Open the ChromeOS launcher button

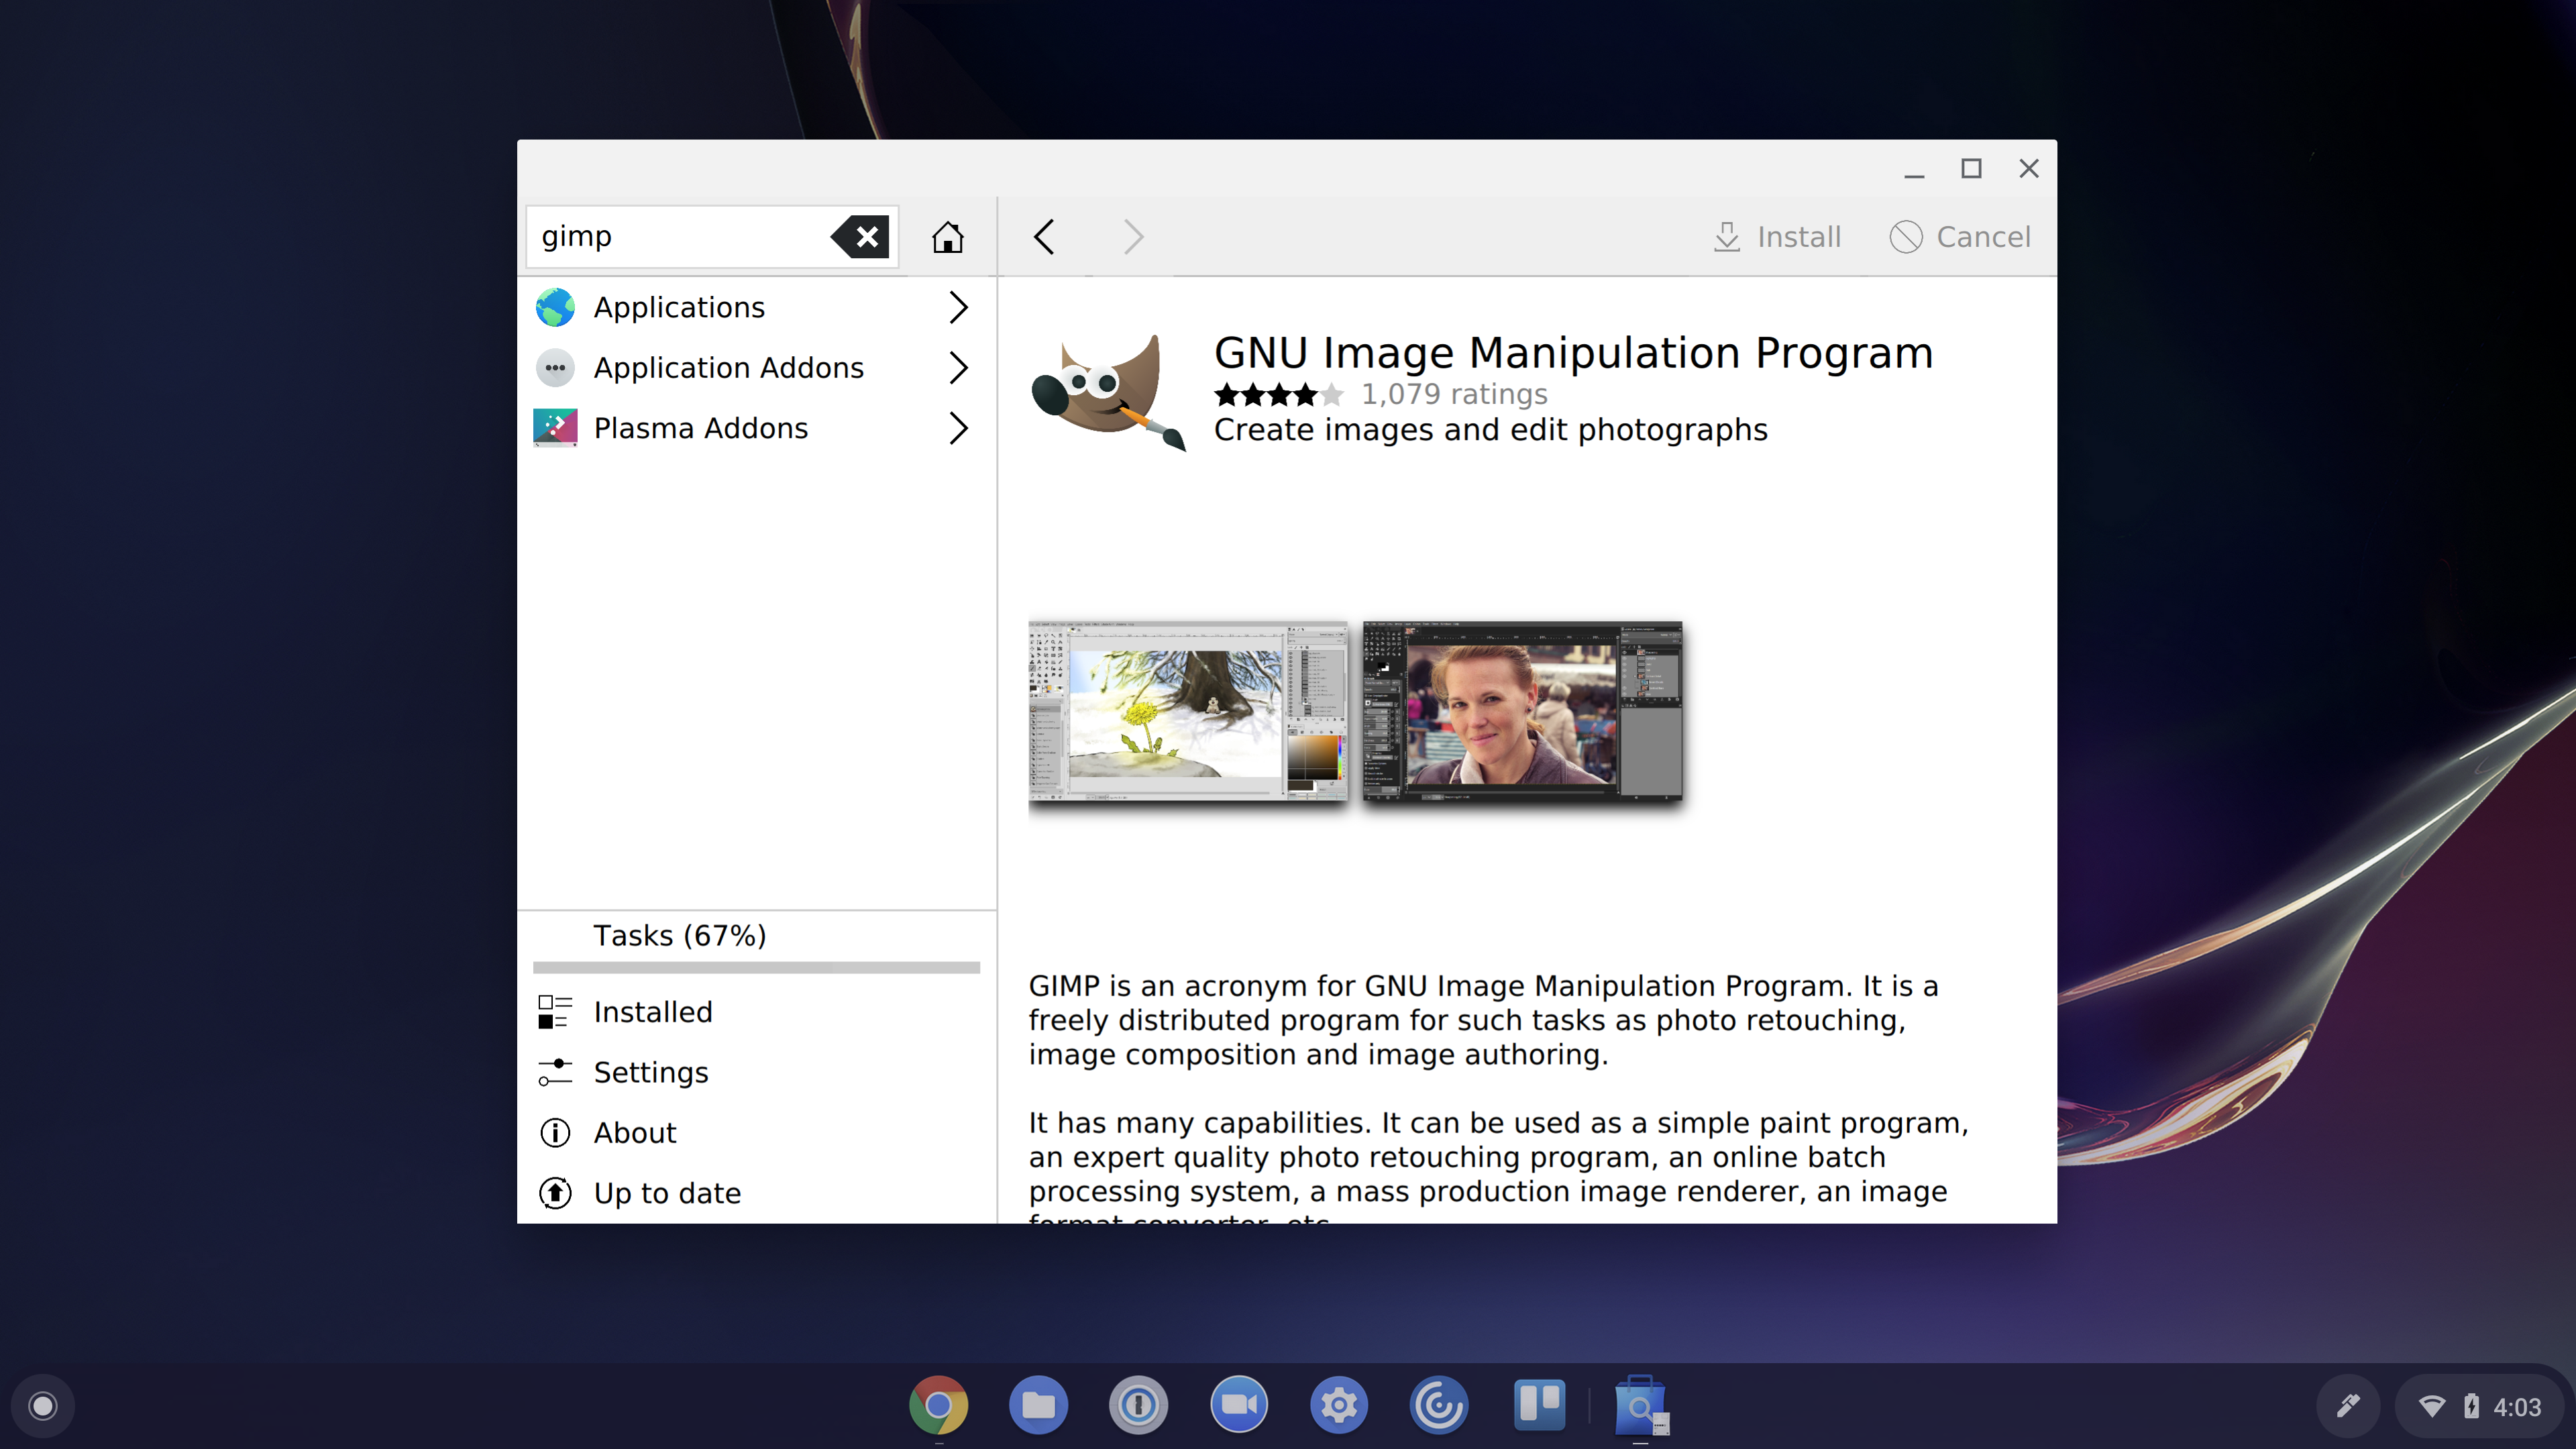click(x=43, y=1406)
